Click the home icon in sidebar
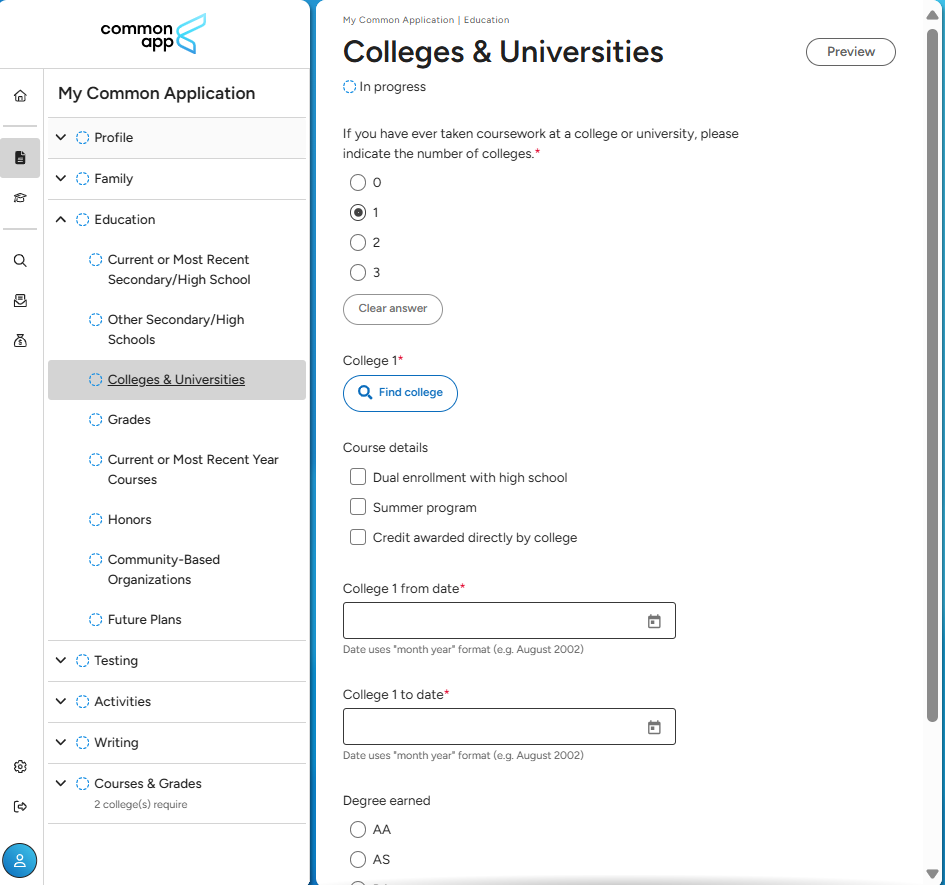 click(20, 96)
